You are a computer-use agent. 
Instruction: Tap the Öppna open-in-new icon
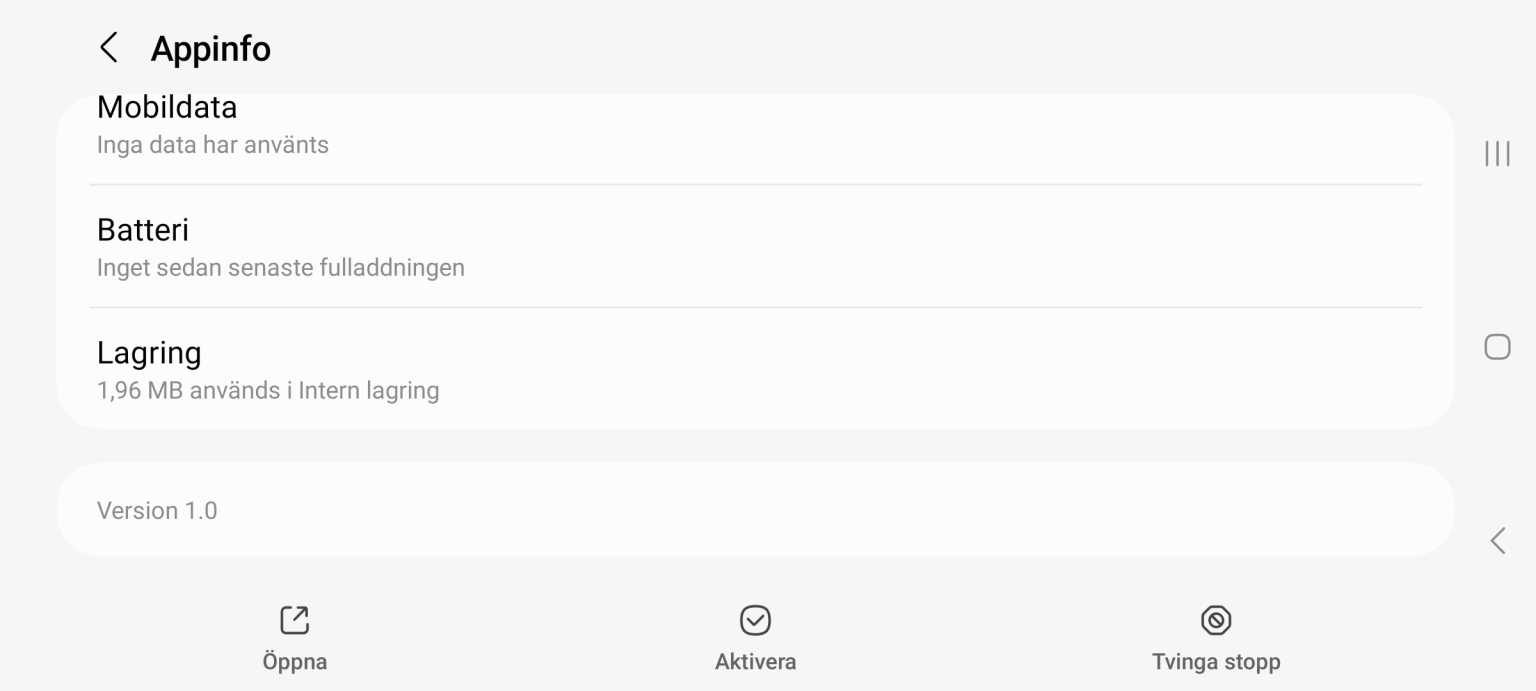294,620
